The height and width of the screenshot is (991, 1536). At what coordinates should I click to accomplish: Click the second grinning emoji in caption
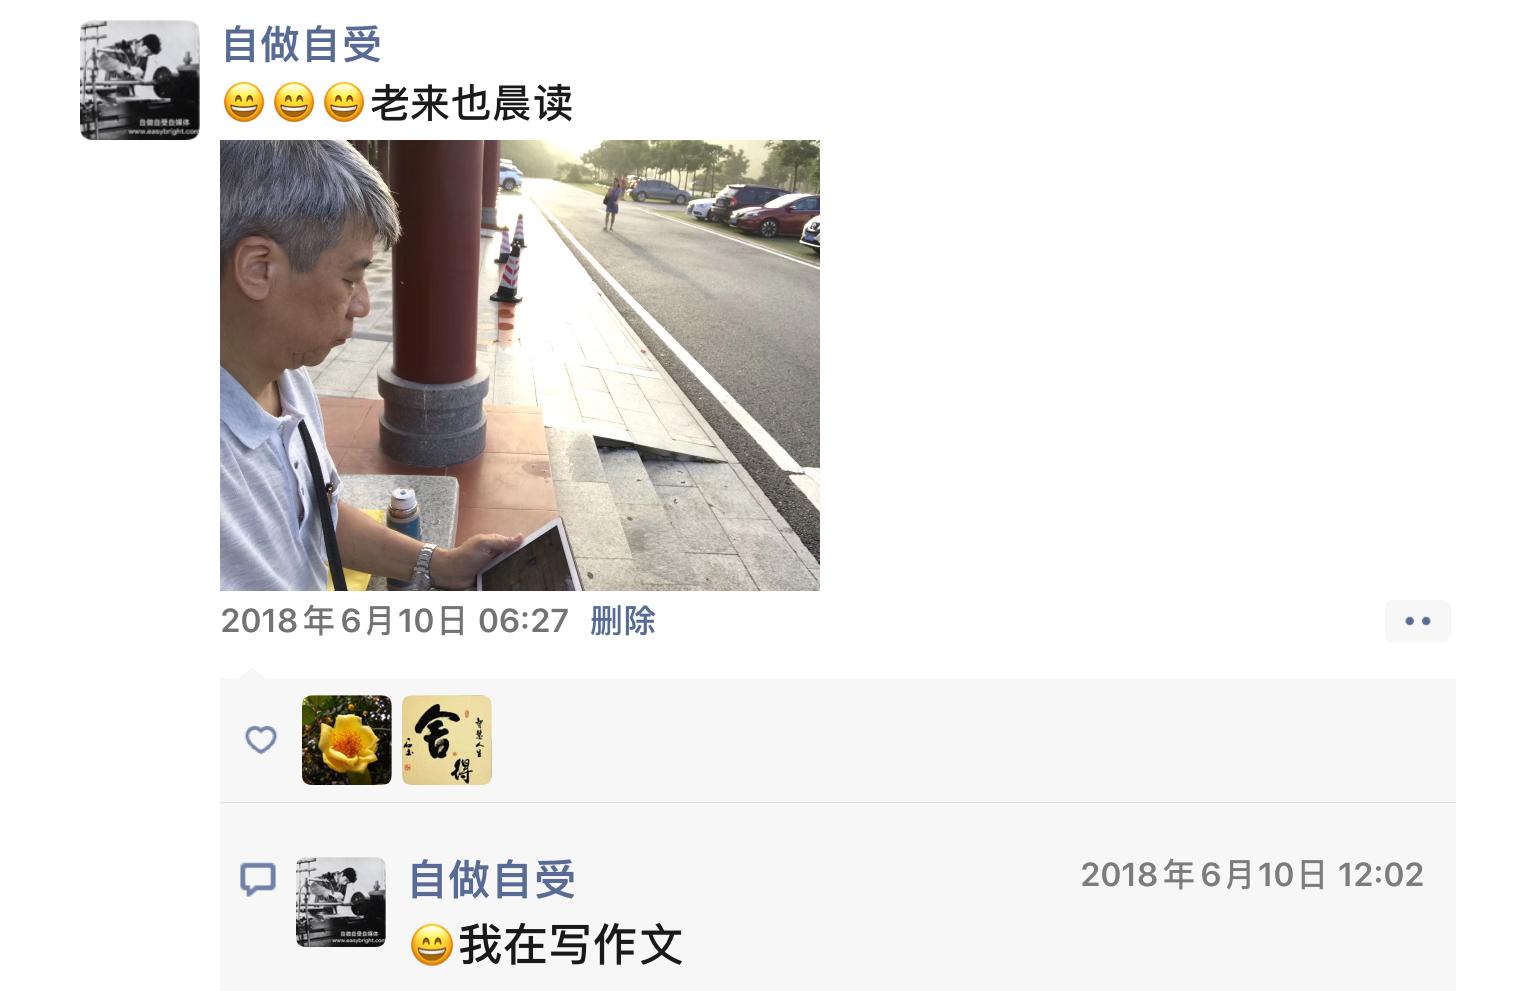(x=293, y=103)
